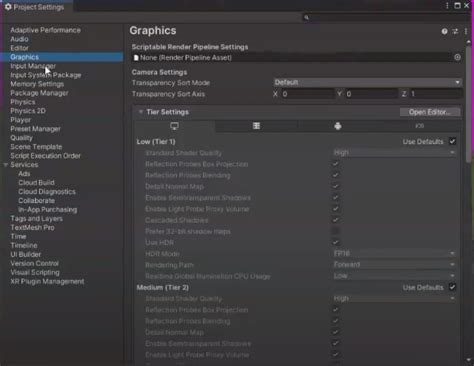Open Tier 1 Realtime GI CPU Usage dropdown

tap(394, 276)
